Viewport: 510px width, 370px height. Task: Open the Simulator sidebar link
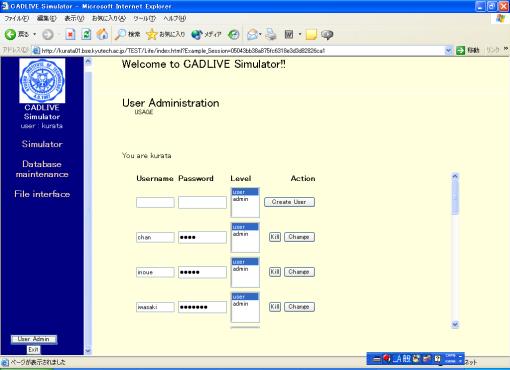(42, 144)
